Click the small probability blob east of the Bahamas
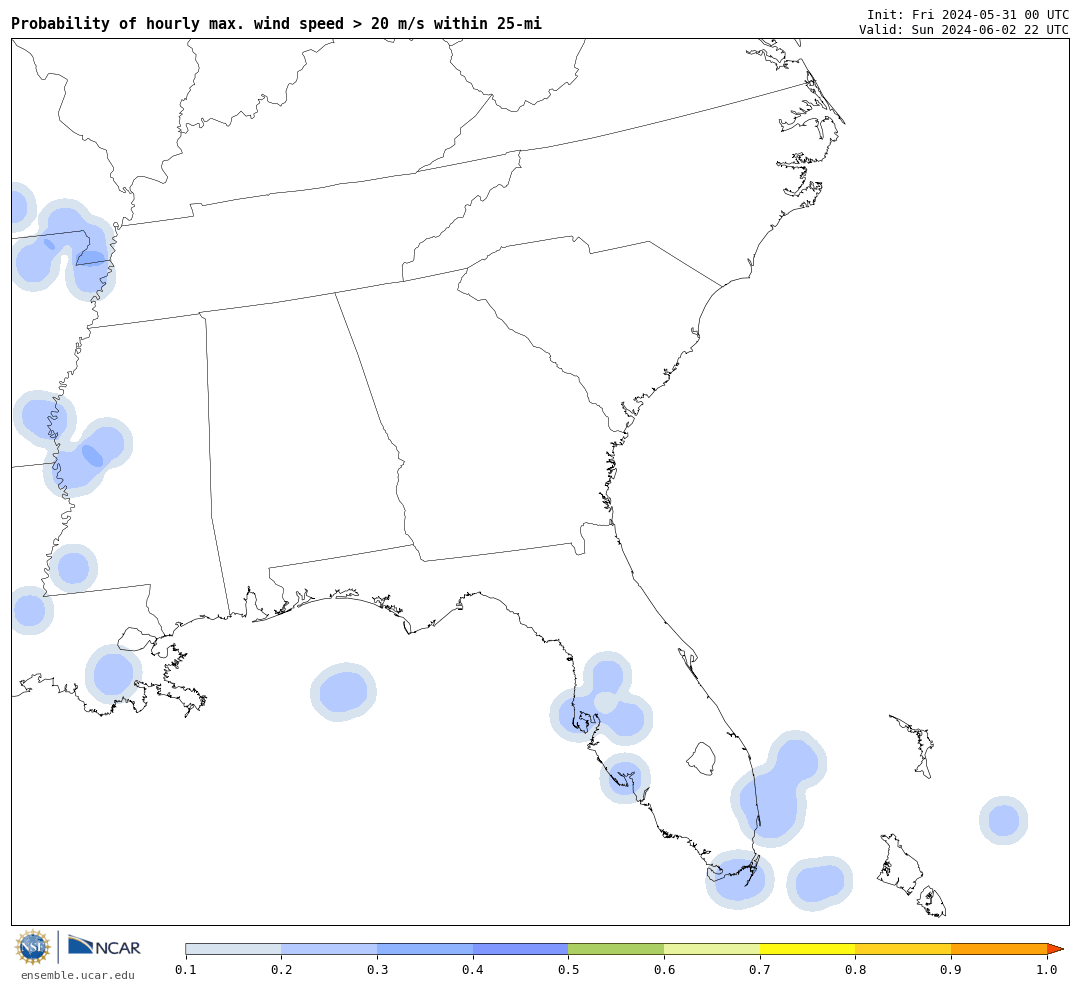The width and height of the screenshot is (1080, 988). 1004,820
